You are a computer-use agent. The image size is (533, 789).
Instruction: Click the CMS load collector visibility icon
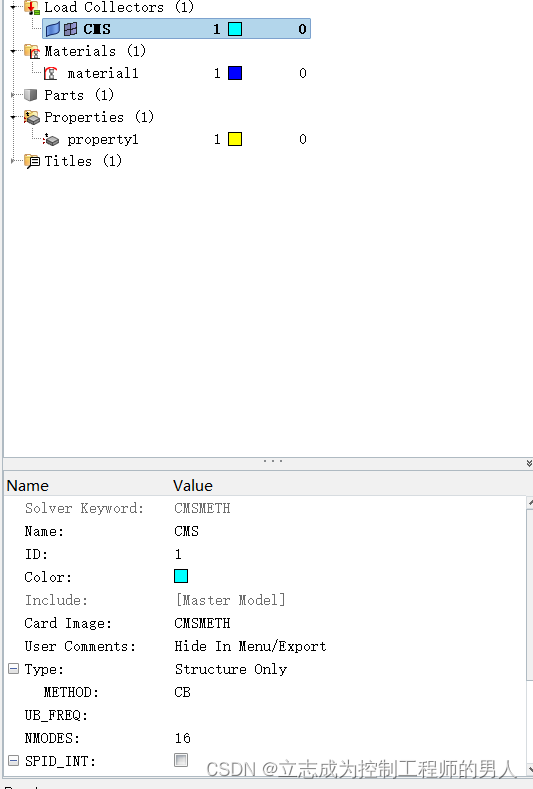(x=53, y=29)
